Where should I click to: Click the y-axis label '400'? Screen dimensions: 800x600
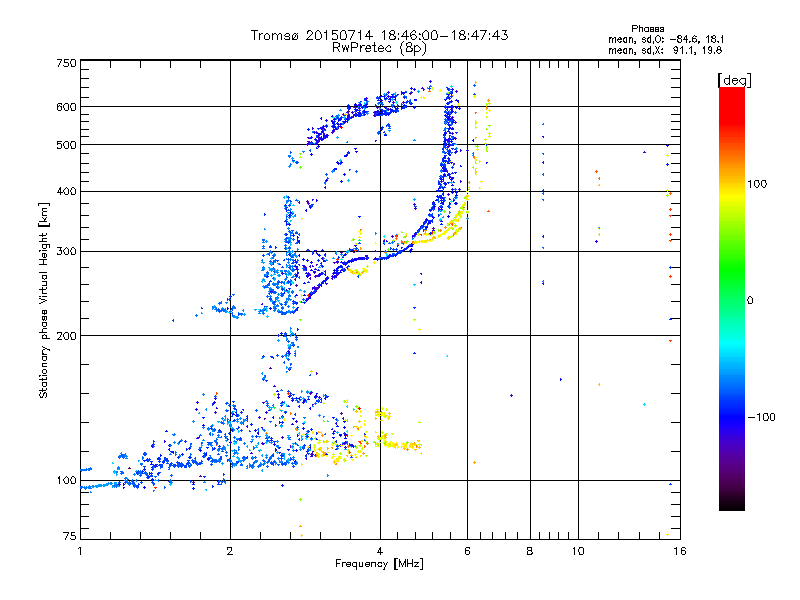click(x=66, y=192)
